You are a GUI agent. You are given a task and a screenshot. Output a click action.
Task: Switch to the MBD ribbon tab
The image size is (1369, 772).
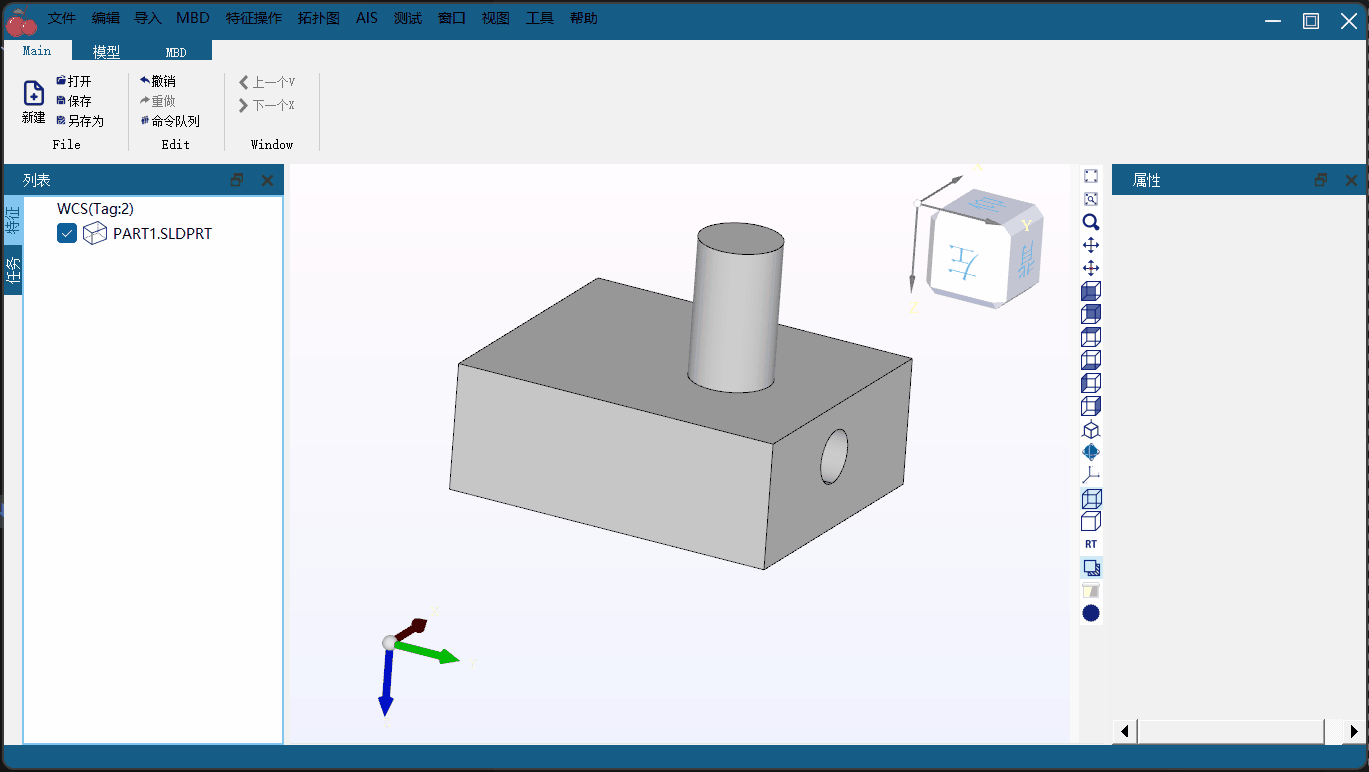tap(176, 52)
